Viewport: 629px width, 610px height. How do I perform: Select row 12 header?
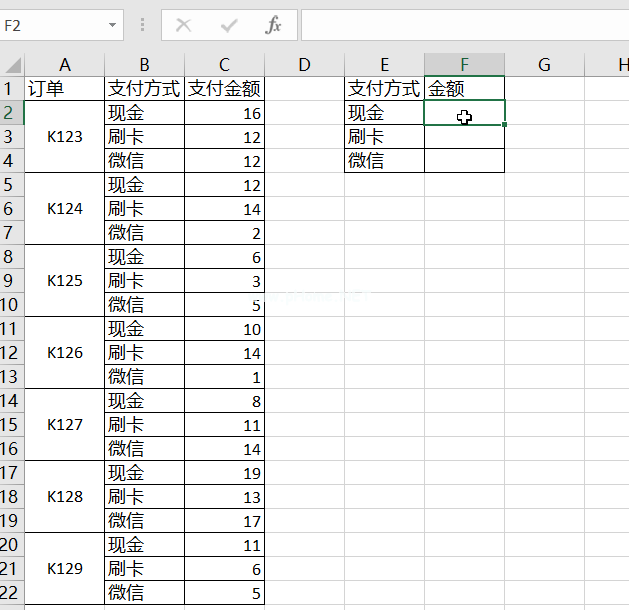click(x=12, y=353)
